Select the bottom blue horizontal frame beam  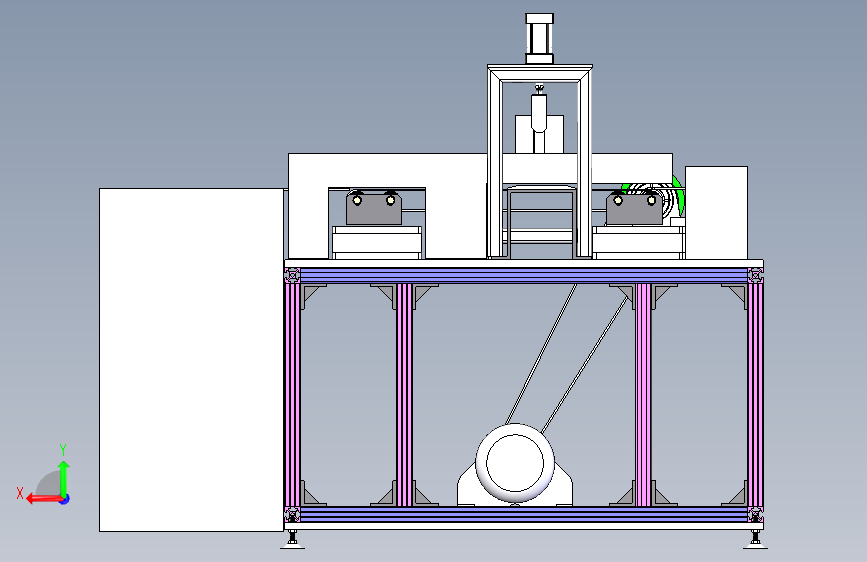(524, 514)
